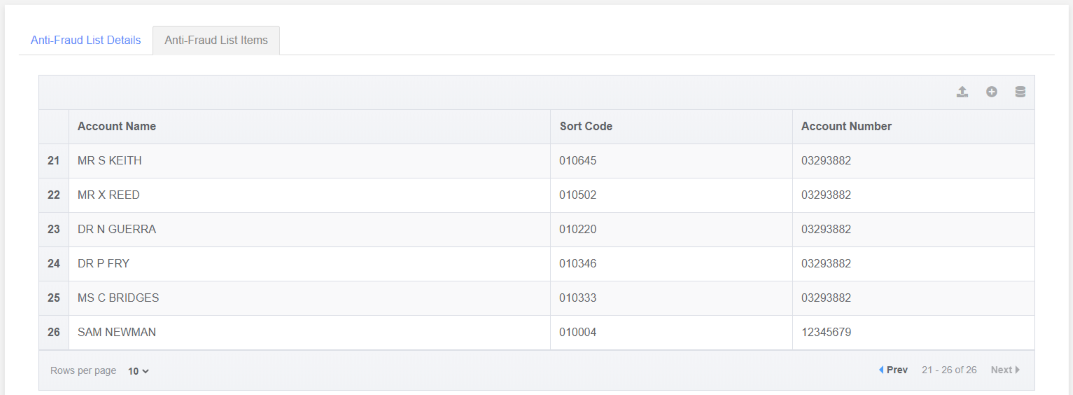This screenshot has height=395, width=1073.
Task: Click row number 24
Action: click(x=53, y=264)
